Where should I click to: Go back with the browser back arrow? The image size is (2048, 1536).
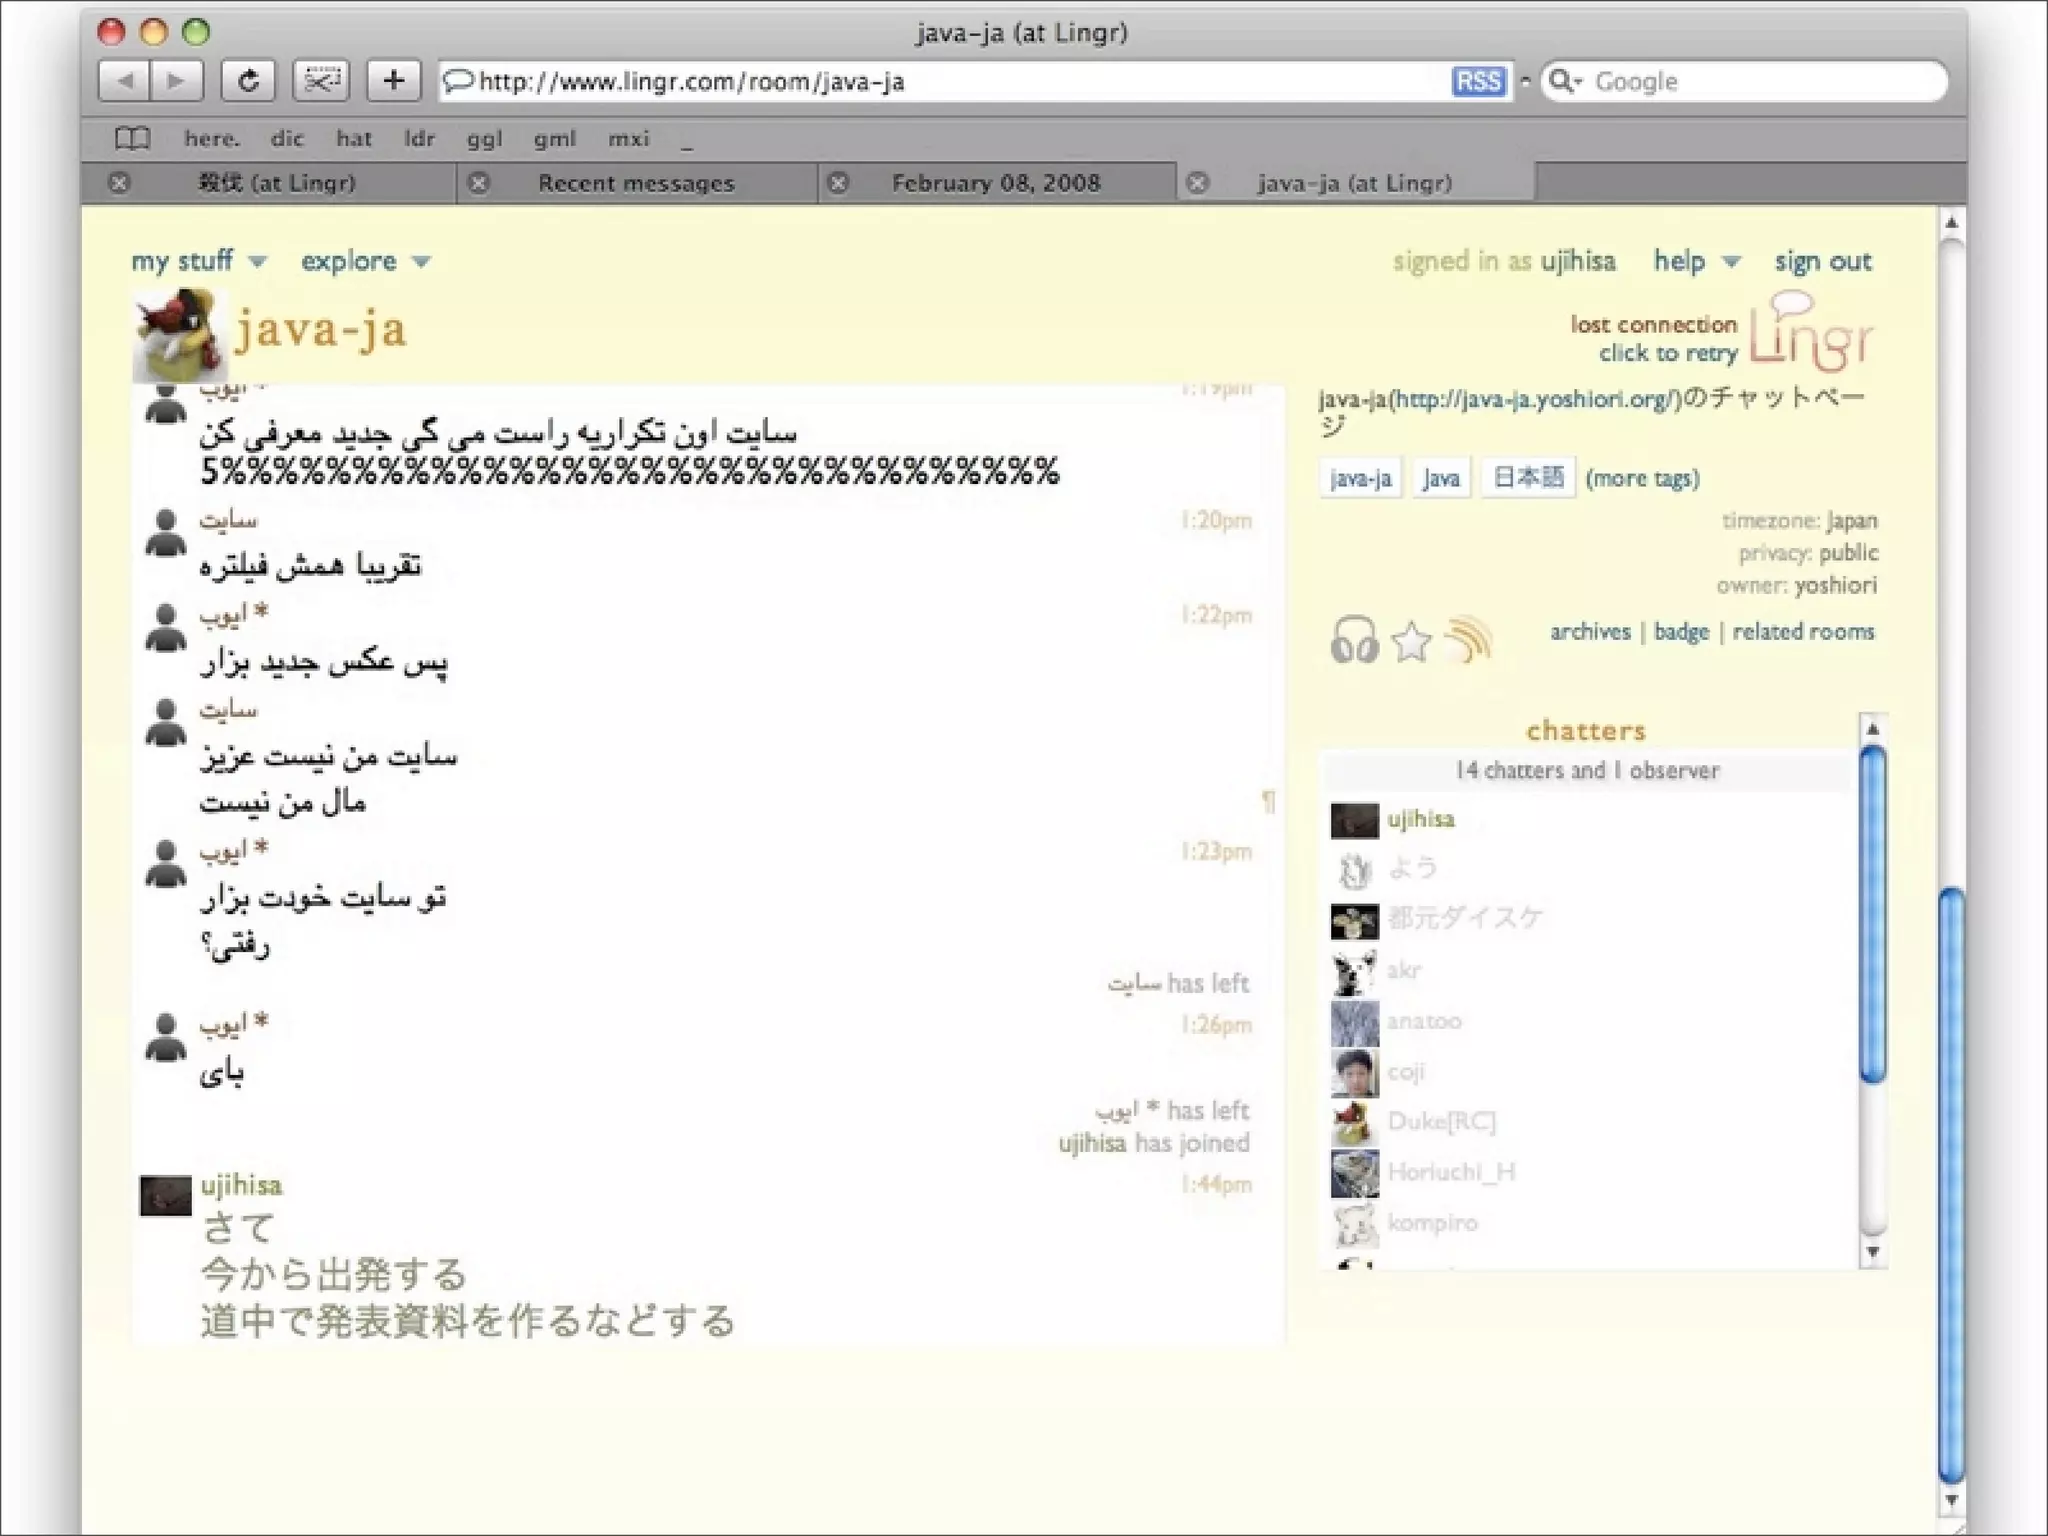tap(126, 81)
